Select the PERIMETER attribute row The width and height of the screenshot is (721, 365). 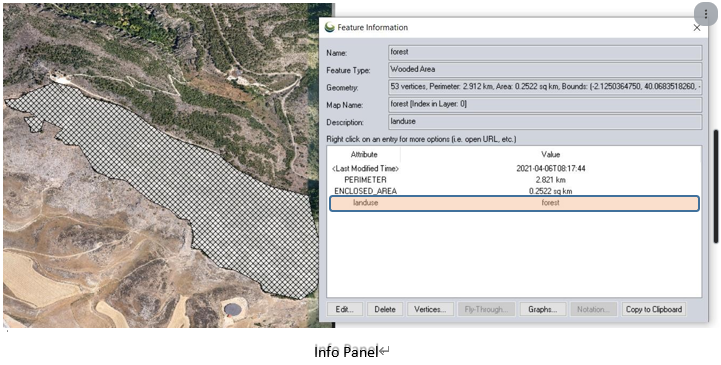pos(515,180)
